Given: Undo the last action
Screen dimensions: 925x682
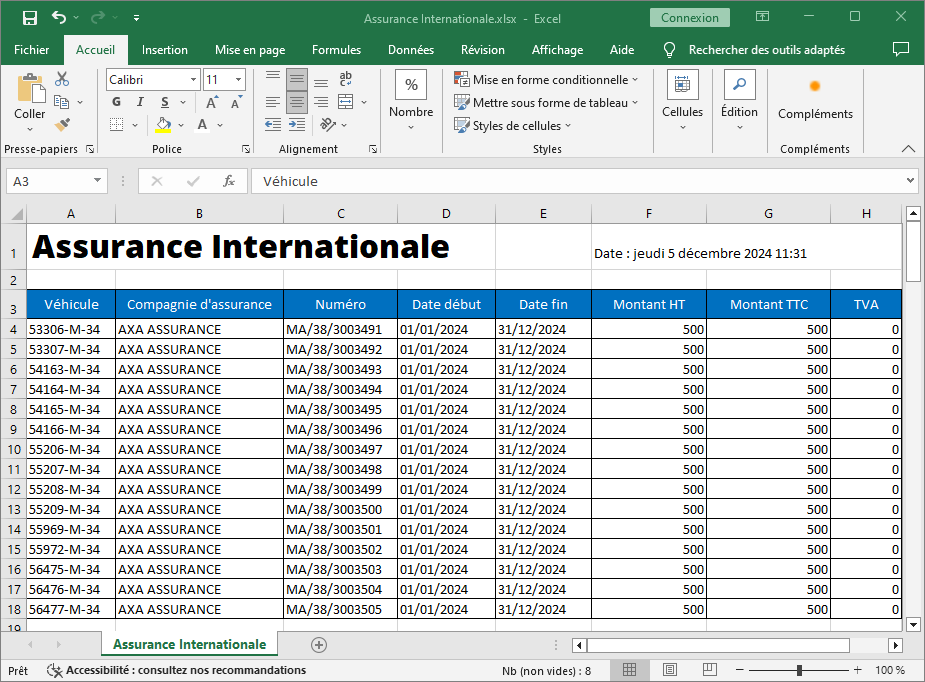Looking at the screenshot, I should point(58,18).
